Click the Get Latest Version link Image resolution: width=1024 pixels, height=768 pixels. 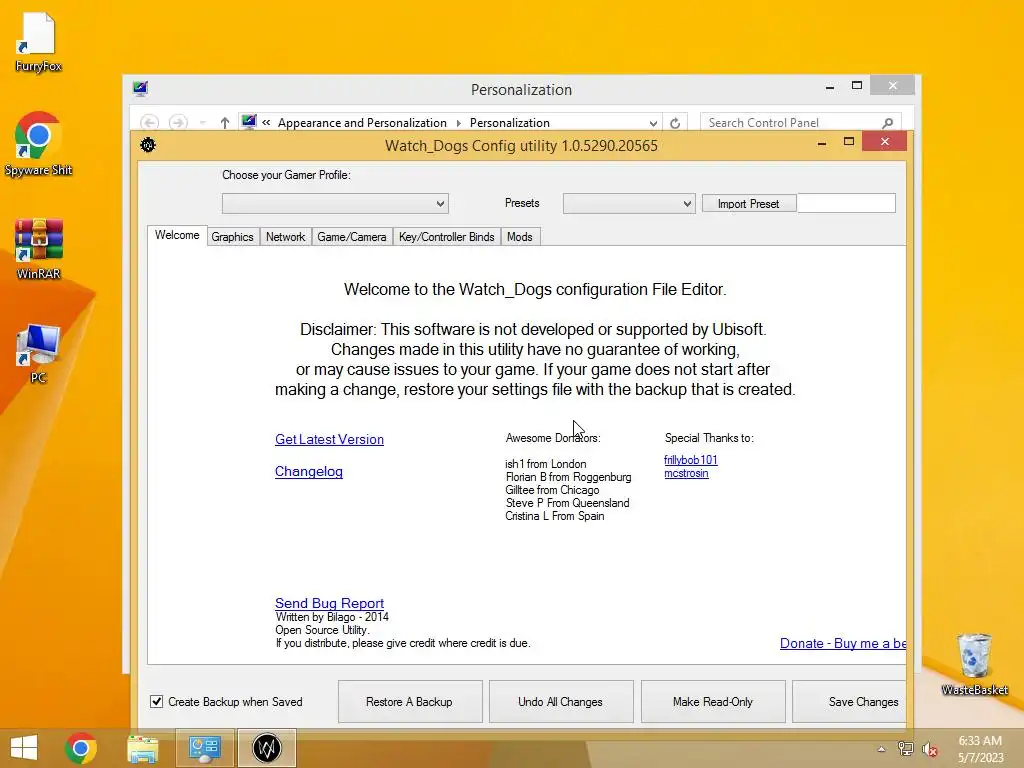329,440
